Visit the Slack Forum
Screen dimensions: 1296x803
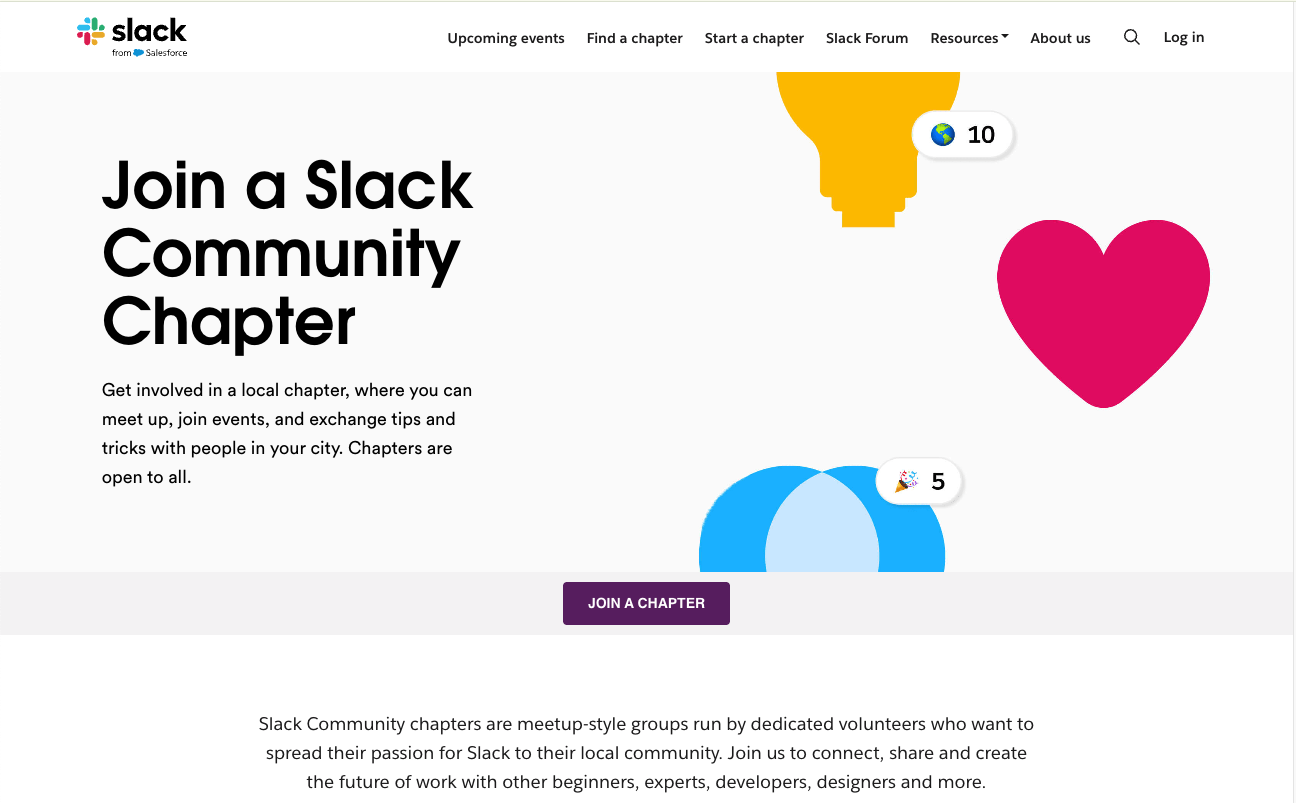tap(866, 37)
